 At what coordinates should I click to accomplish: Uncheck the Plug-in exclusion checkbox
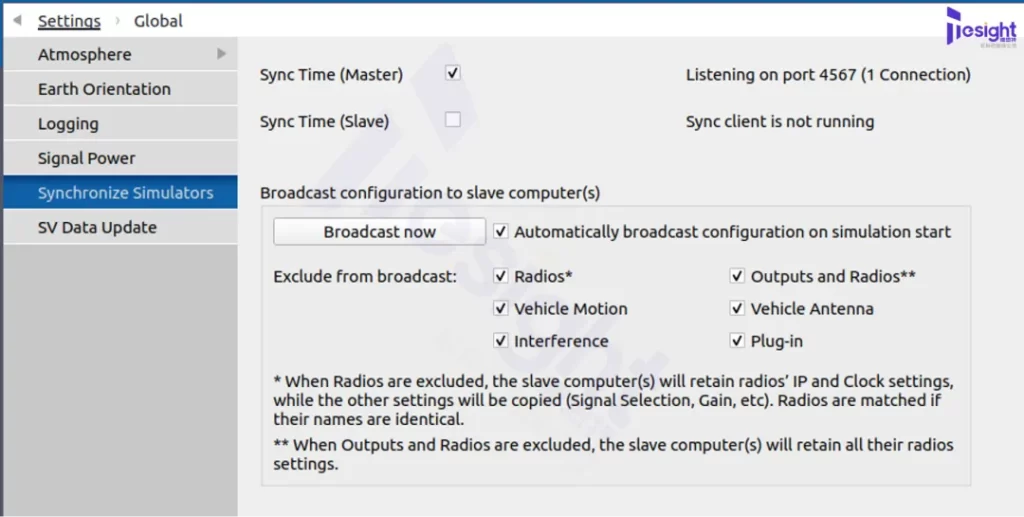(738, 341)
